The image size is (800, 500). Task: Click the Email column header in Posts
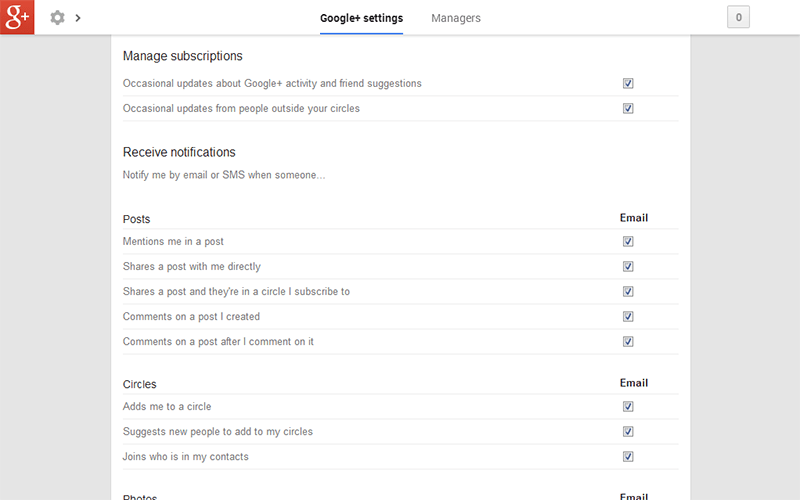(634, 218)
